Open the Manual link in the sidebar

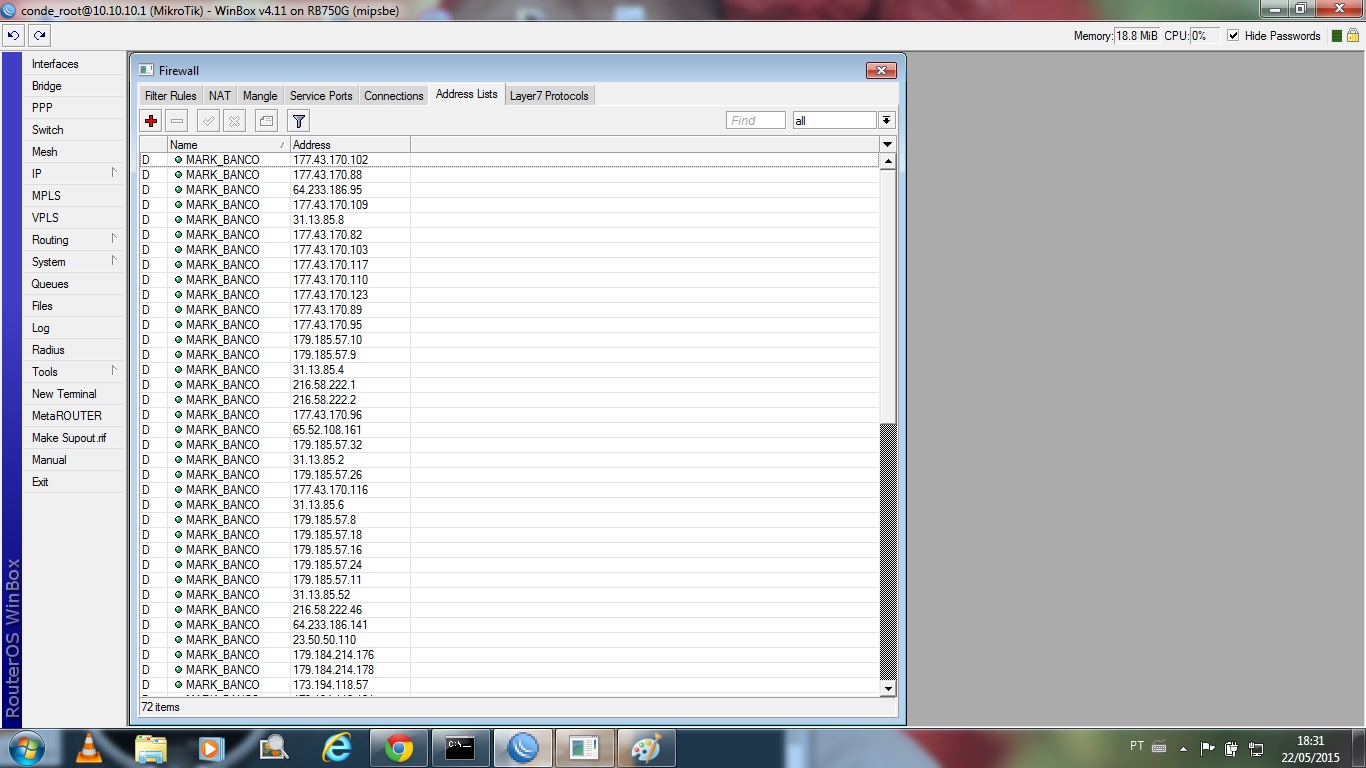coord(74,460)
